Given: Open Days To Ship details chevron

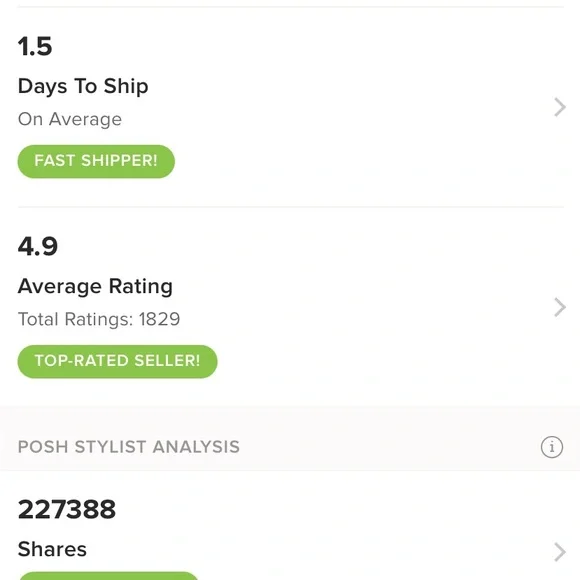Looking at the screenshot, I should coord(560,107).
